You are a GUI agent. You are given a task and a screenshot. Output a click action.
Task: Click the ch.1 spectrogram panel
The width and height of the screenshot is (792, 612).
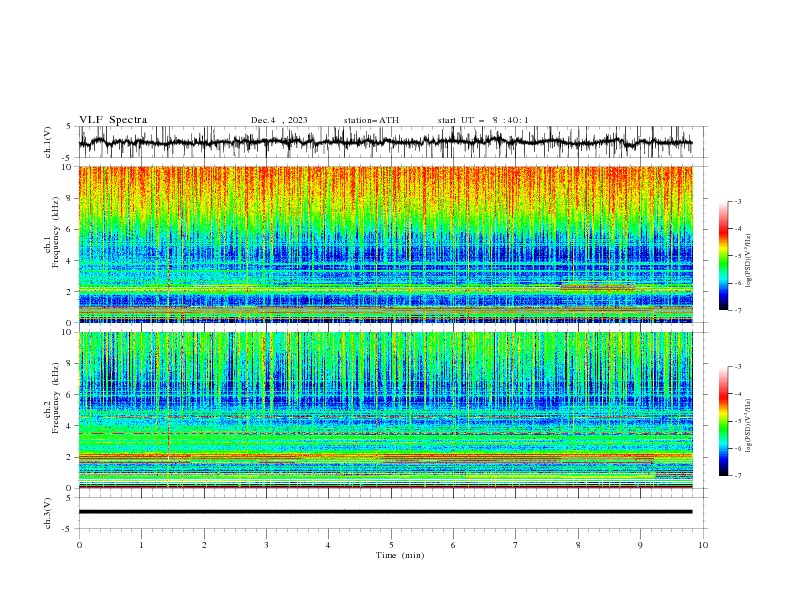[385, 244]
